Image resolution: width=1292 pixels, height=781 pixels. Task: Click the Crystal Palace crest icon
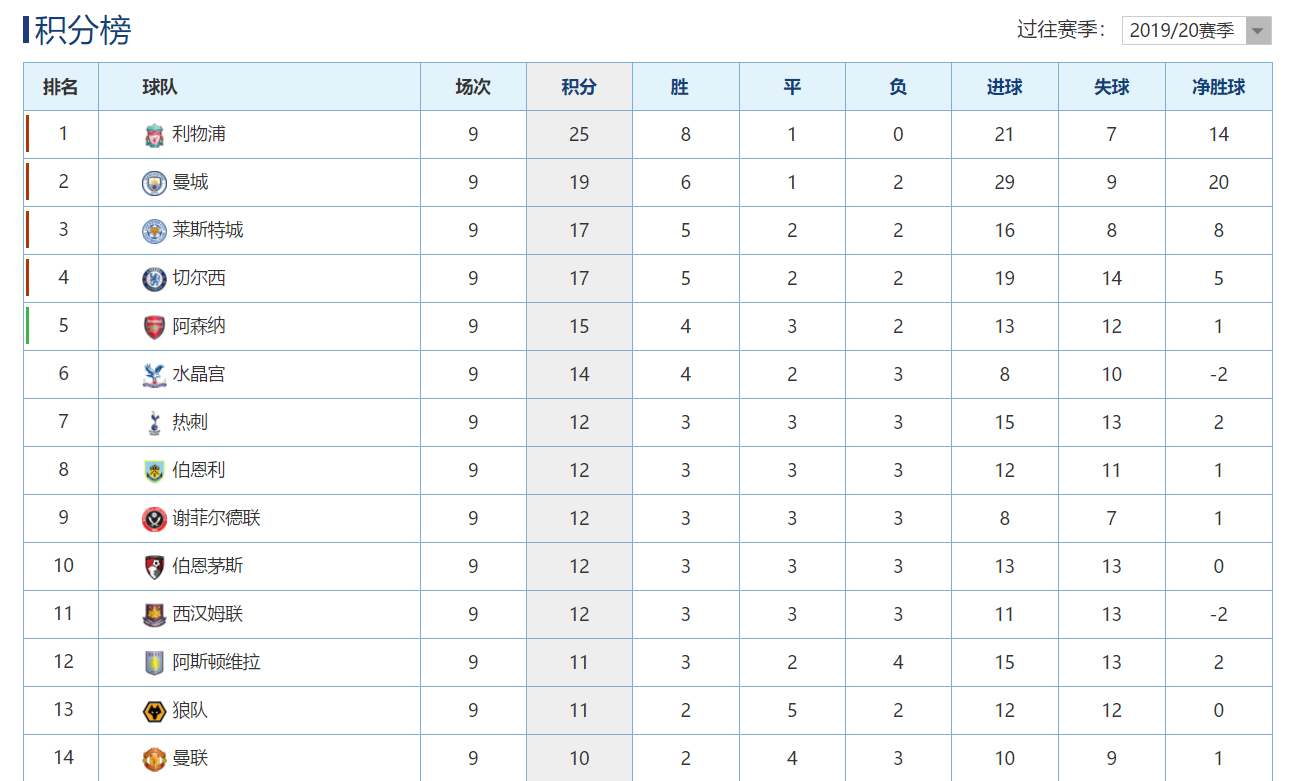[x=154, y=375]
